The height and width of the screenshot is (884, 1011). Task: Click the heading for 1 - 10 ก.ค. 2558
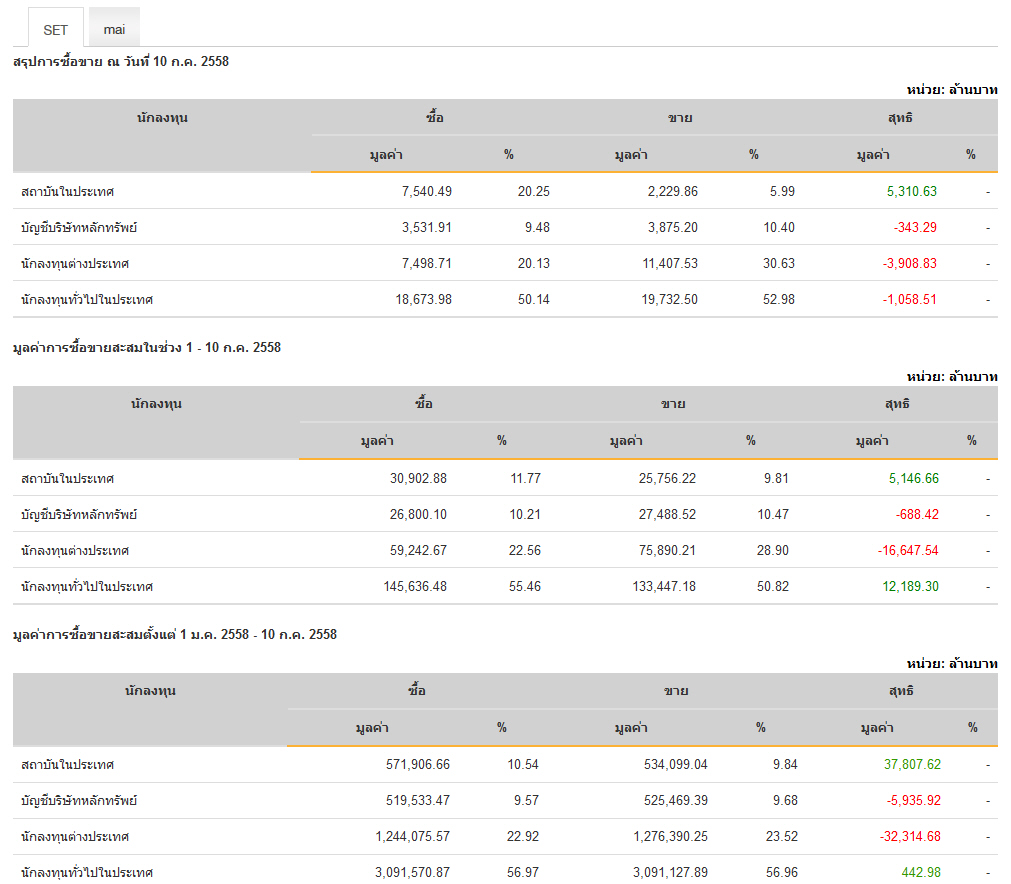click(147, 348)
